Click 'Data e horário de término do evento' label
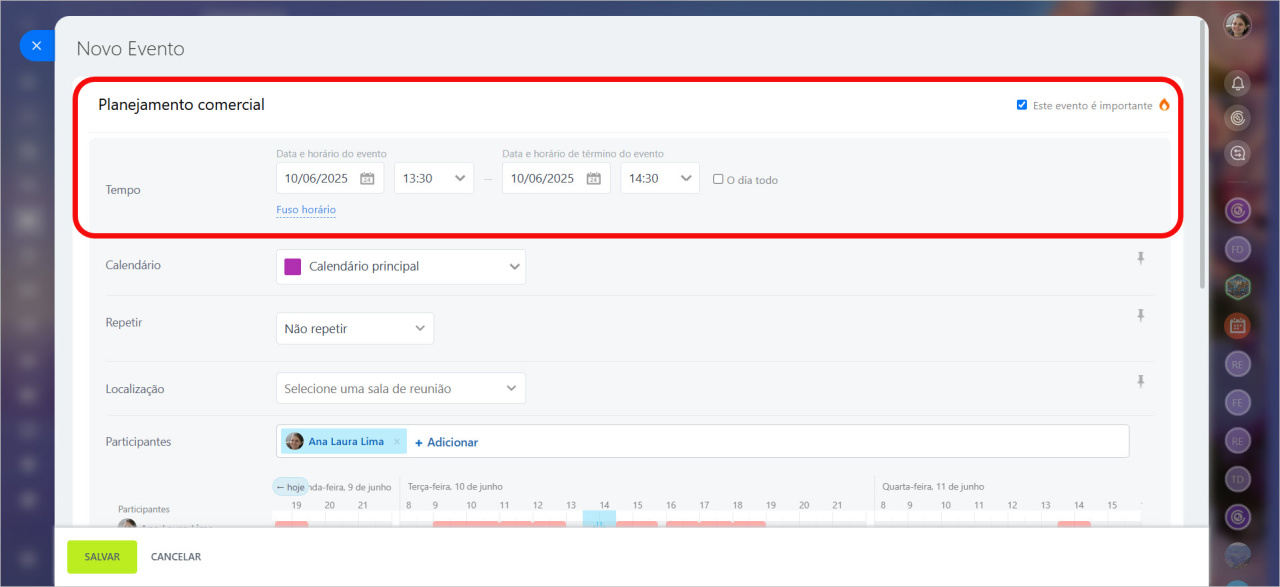Screen dimensions: 1280x587 (x=583, y=154)
